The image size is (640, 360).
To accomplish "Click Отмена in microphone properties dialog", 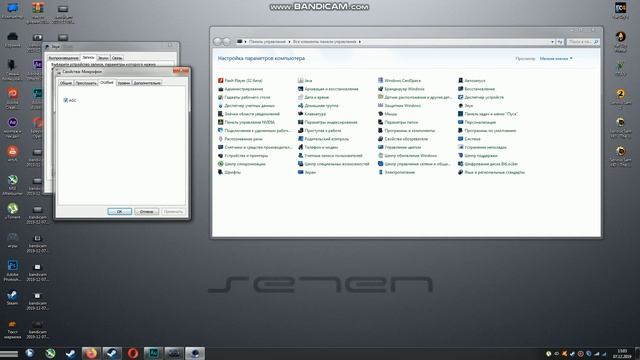I will coord(147,211).
